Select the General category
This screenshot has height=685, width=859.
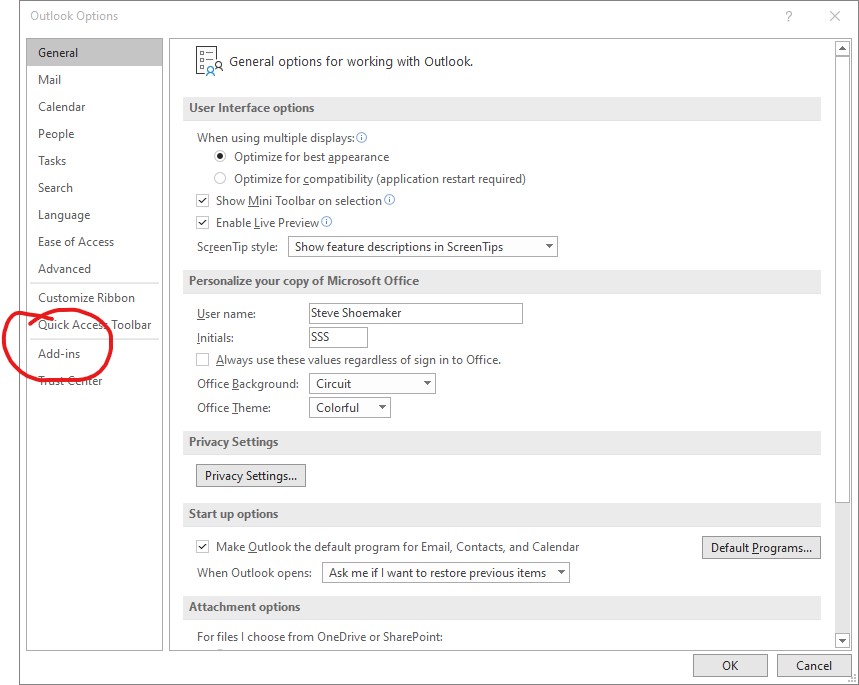[94, 53]
